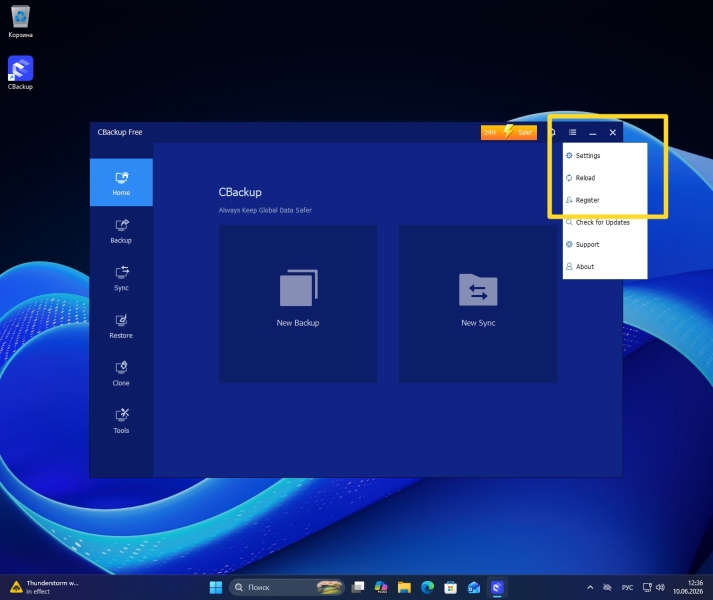The height and width of the screenshot is (600, 713).
Task: Open the Restore sidebar section
Action: click(x=121, y=326)
